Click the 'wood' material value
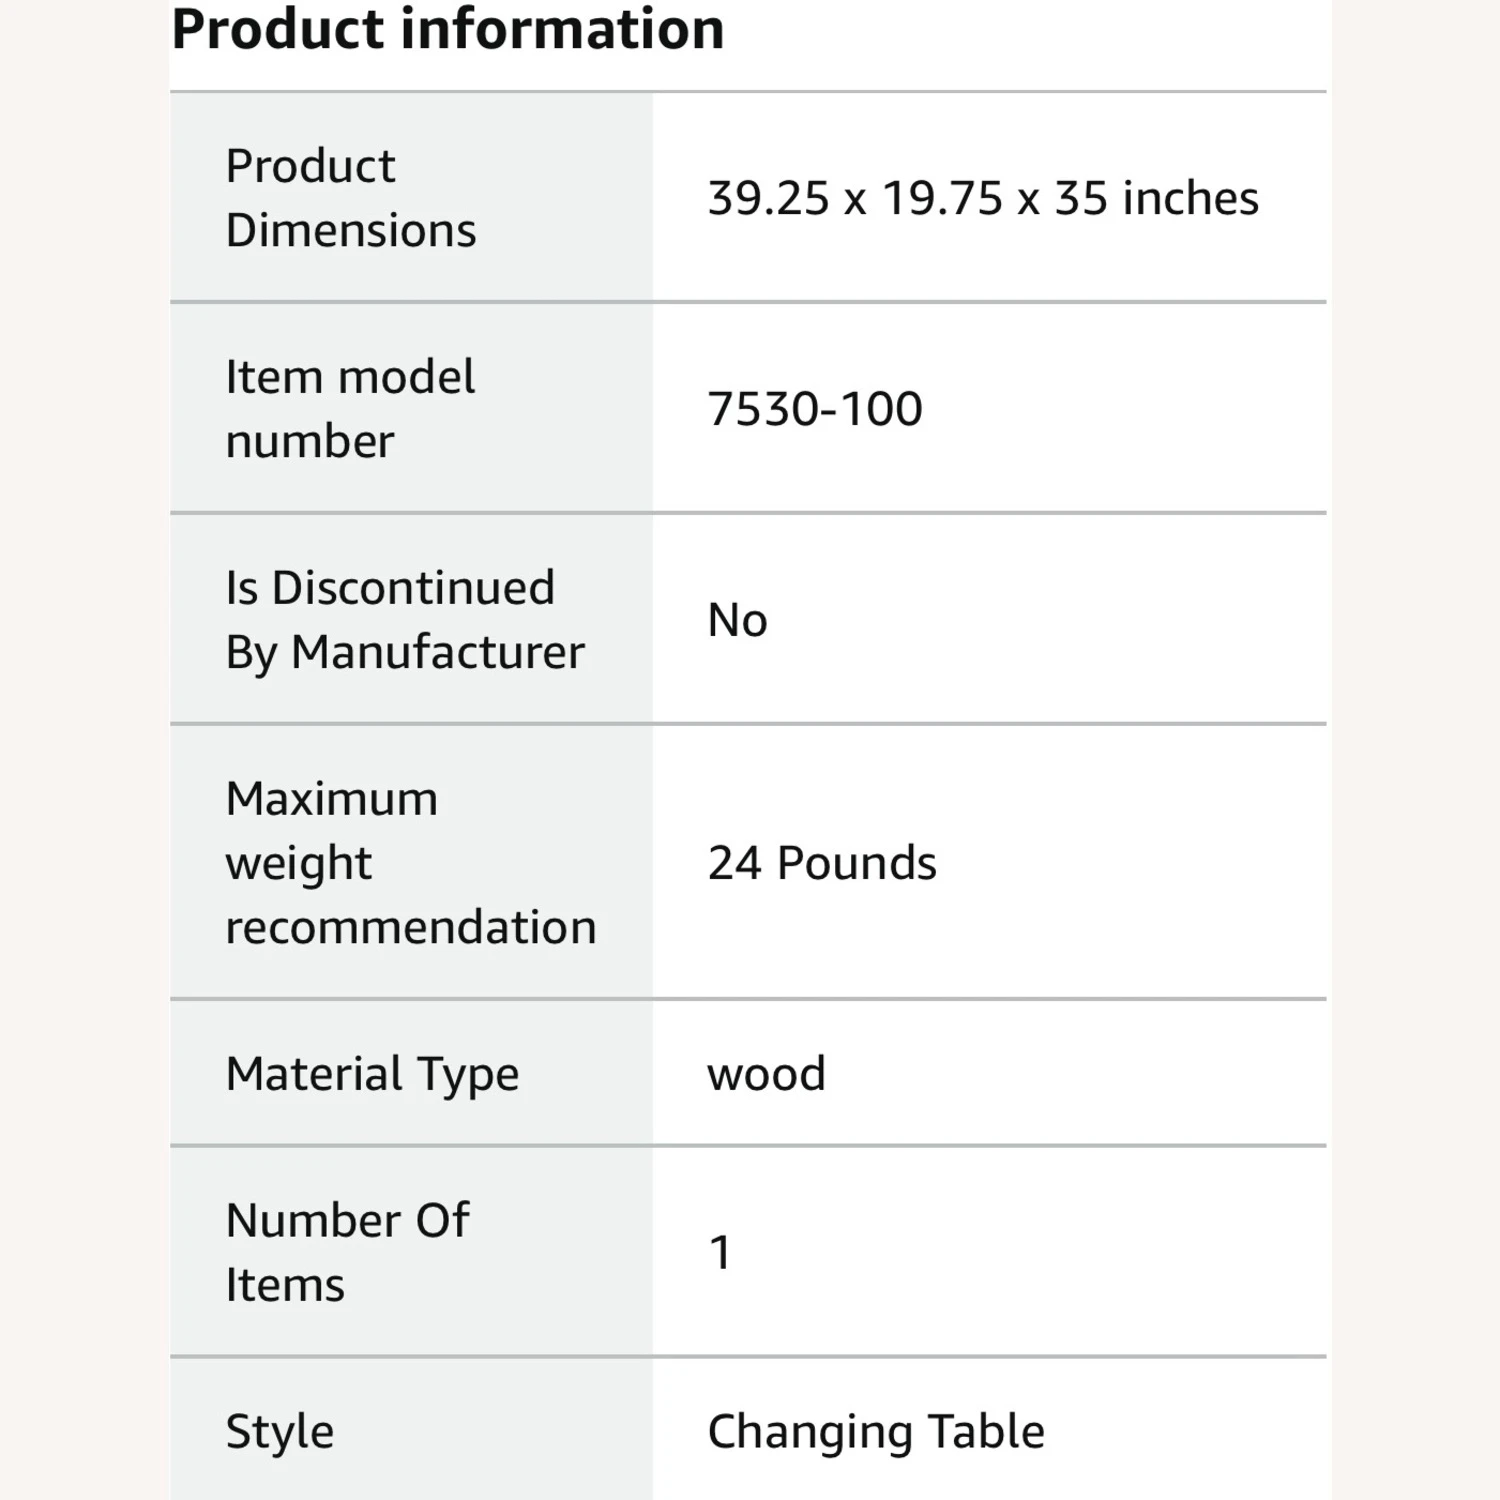1500x1500 pixels. [766, 1074]
